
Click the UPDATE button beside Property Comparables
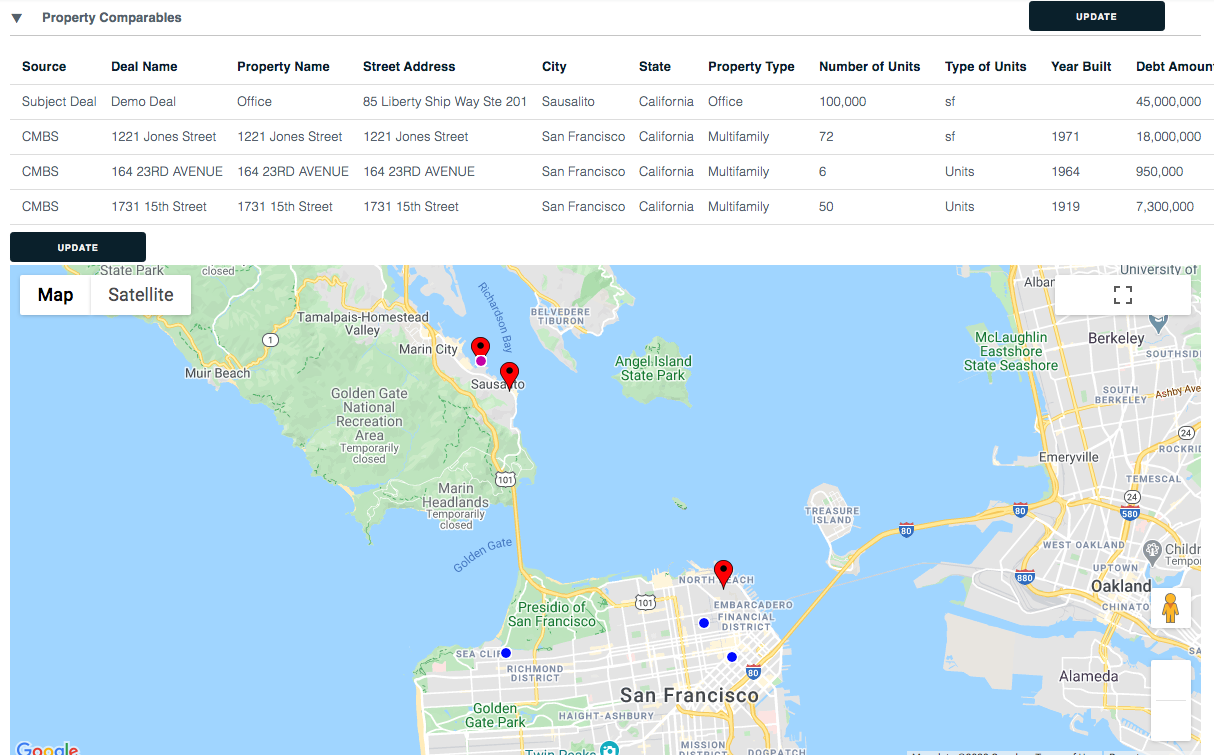coord(1096,16)
